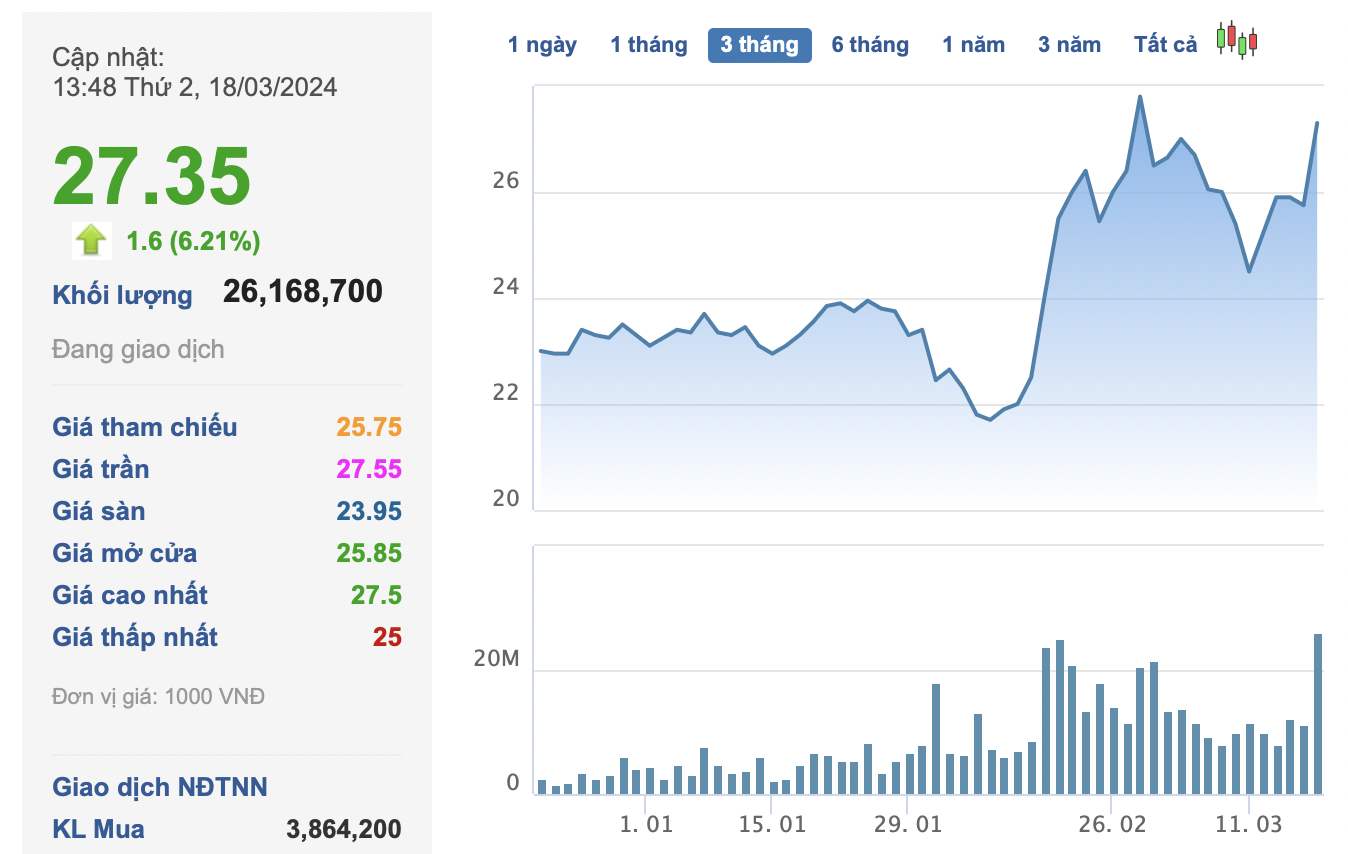
Task: Click the change value 1.6 (6.21%)
Action: pos(193,241)
